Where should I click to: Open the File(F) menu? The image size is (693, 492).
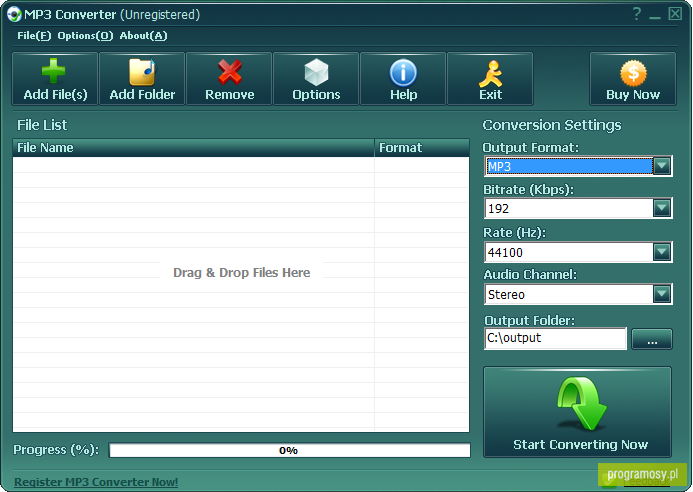point(34,36)
